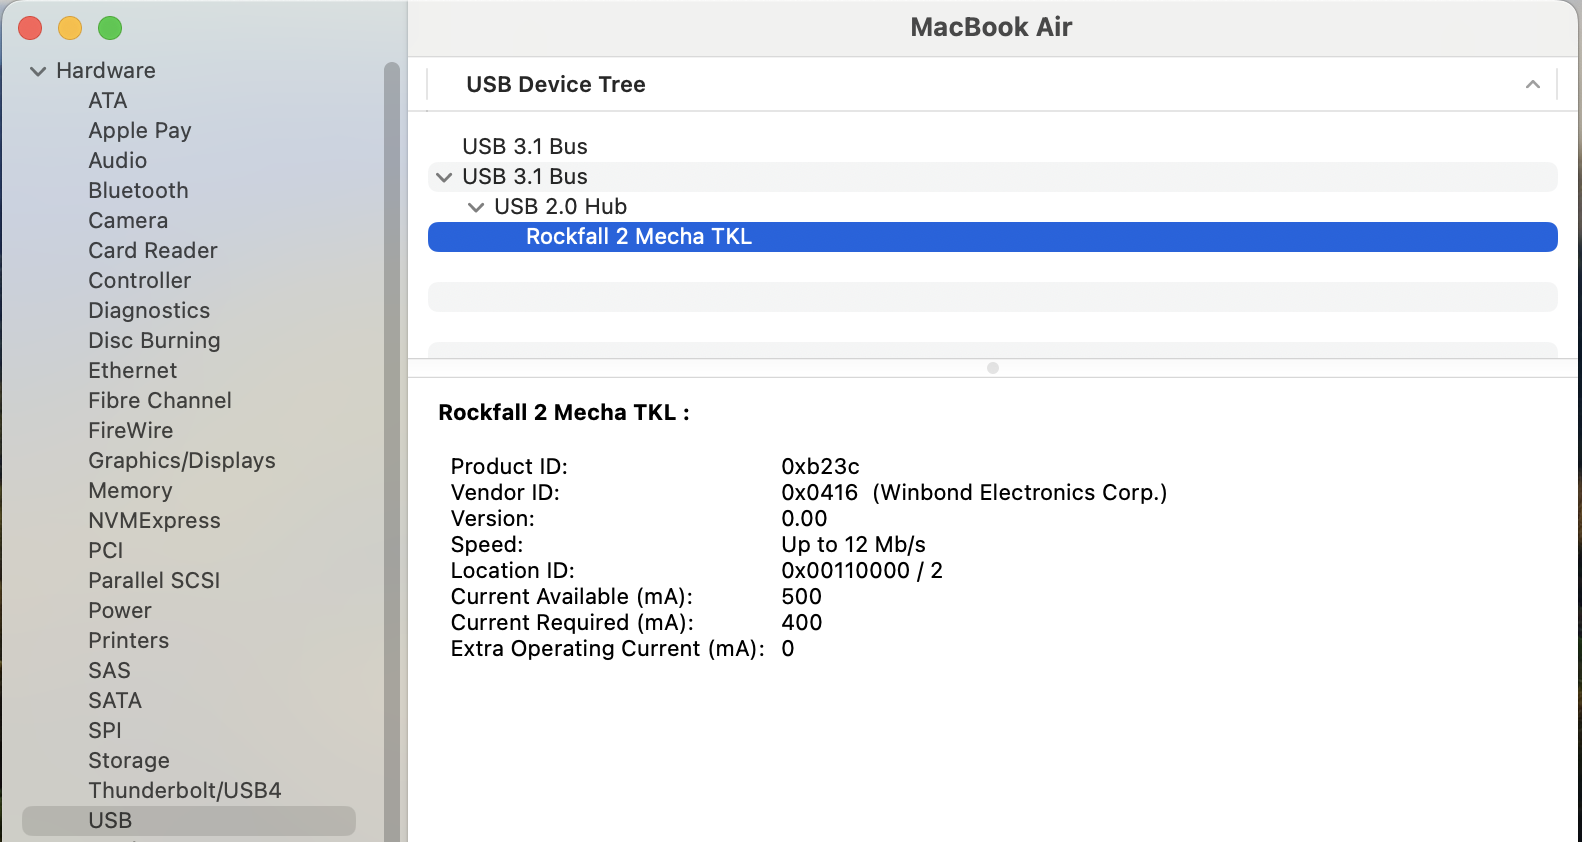Select SATA in the sidebar
This screenshot has width=1582, height=842.
[x=115, y=701]
